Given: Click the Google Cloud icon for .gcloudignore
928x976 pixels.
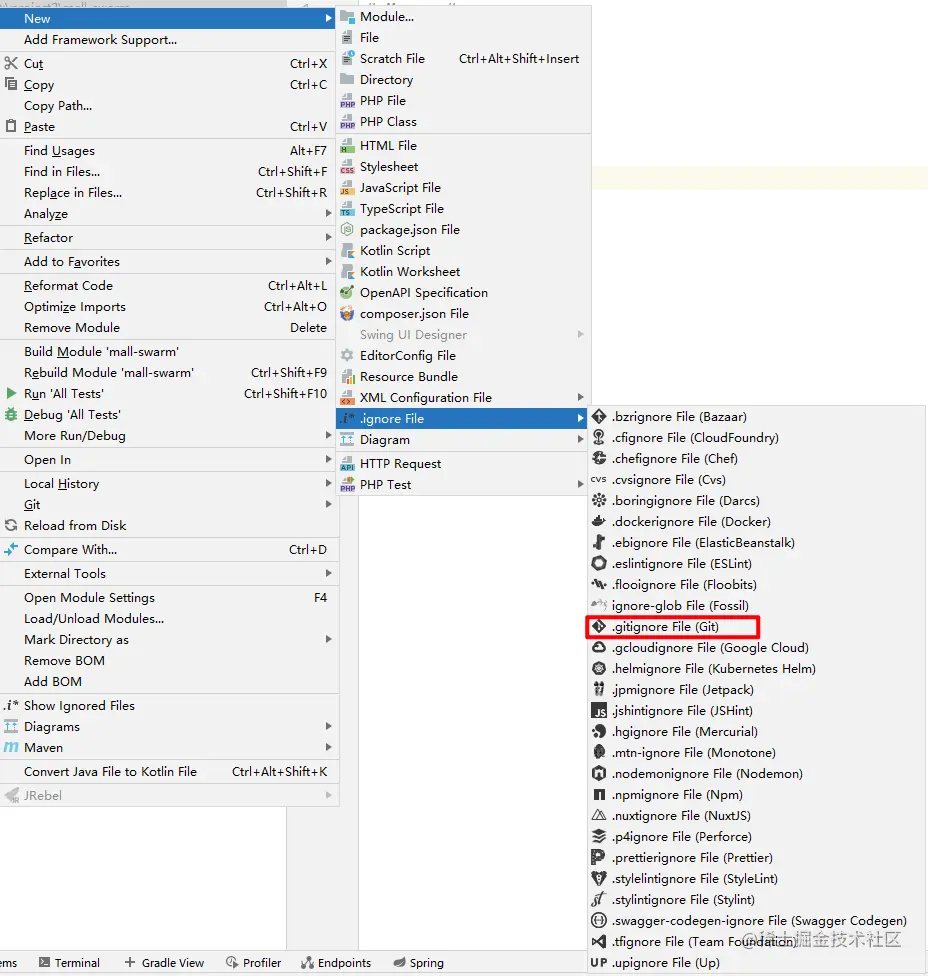Looking at the screenshot, I should [x=599, y=647].
